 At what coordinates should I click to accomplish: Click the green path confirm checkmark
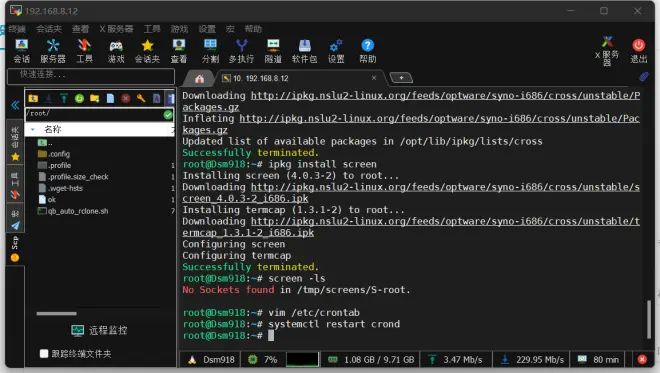coord(168,115)
